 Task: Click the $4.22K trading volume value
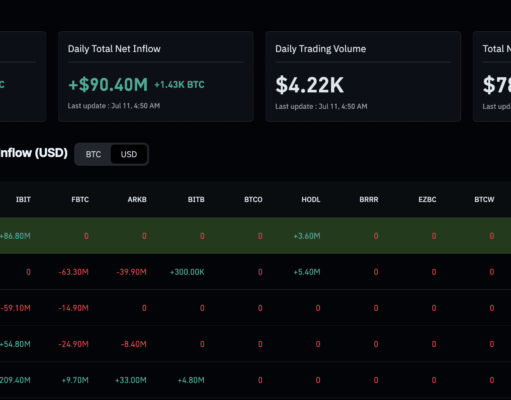309,85
